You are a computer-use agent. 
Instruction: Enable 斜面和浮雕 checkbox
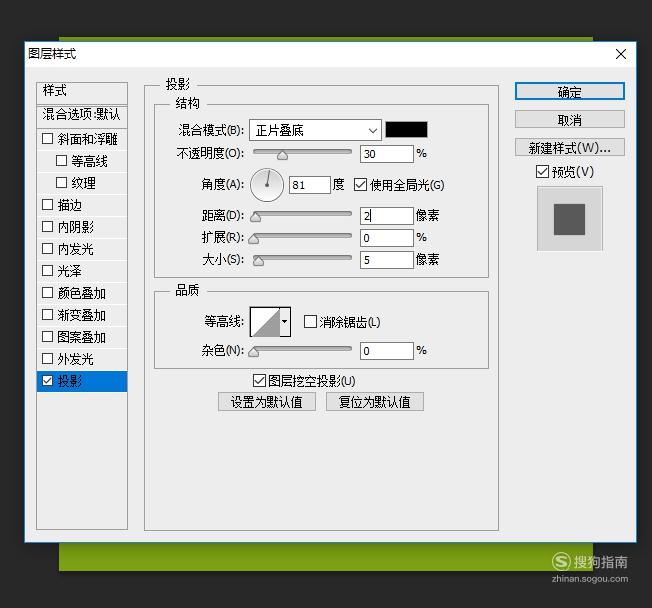coord(47,138)
